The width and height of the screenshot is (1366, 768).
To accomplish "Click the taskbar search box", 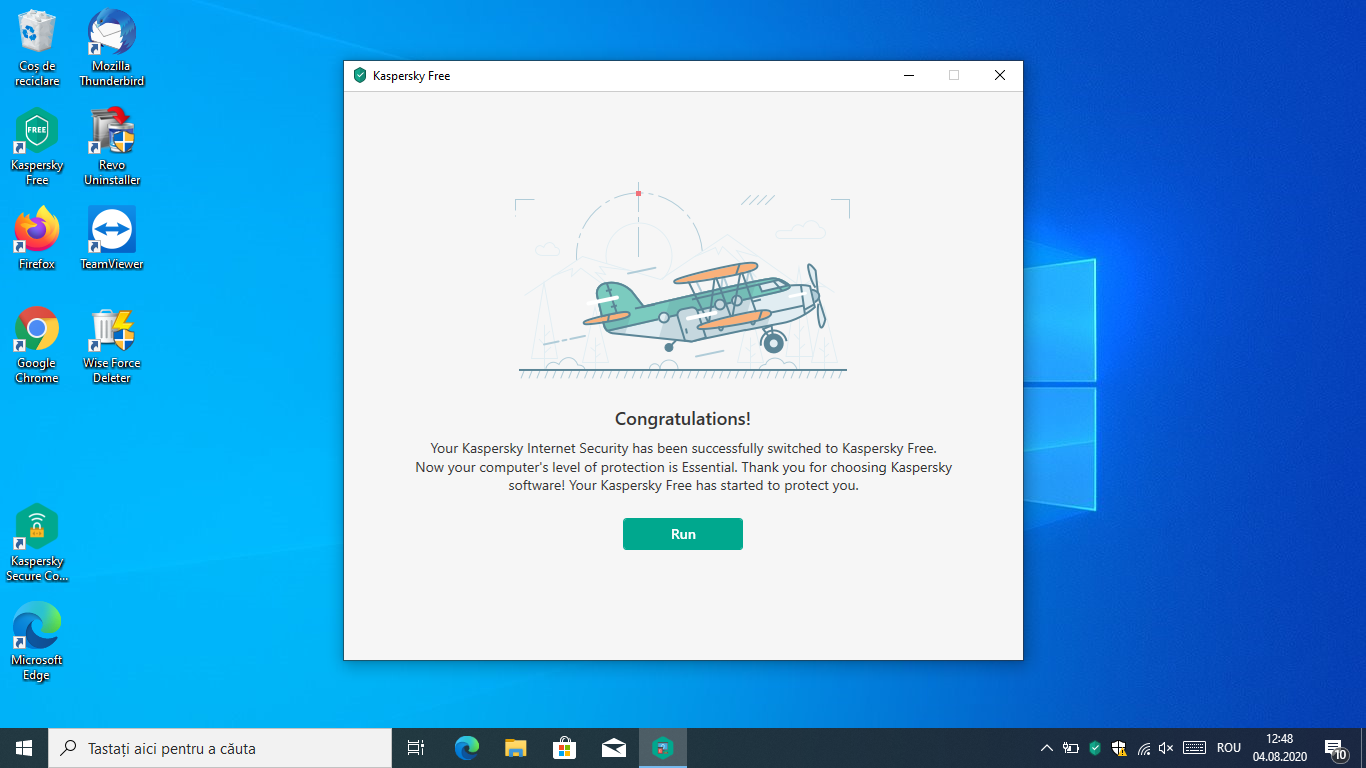I will [x=220, y=748].
